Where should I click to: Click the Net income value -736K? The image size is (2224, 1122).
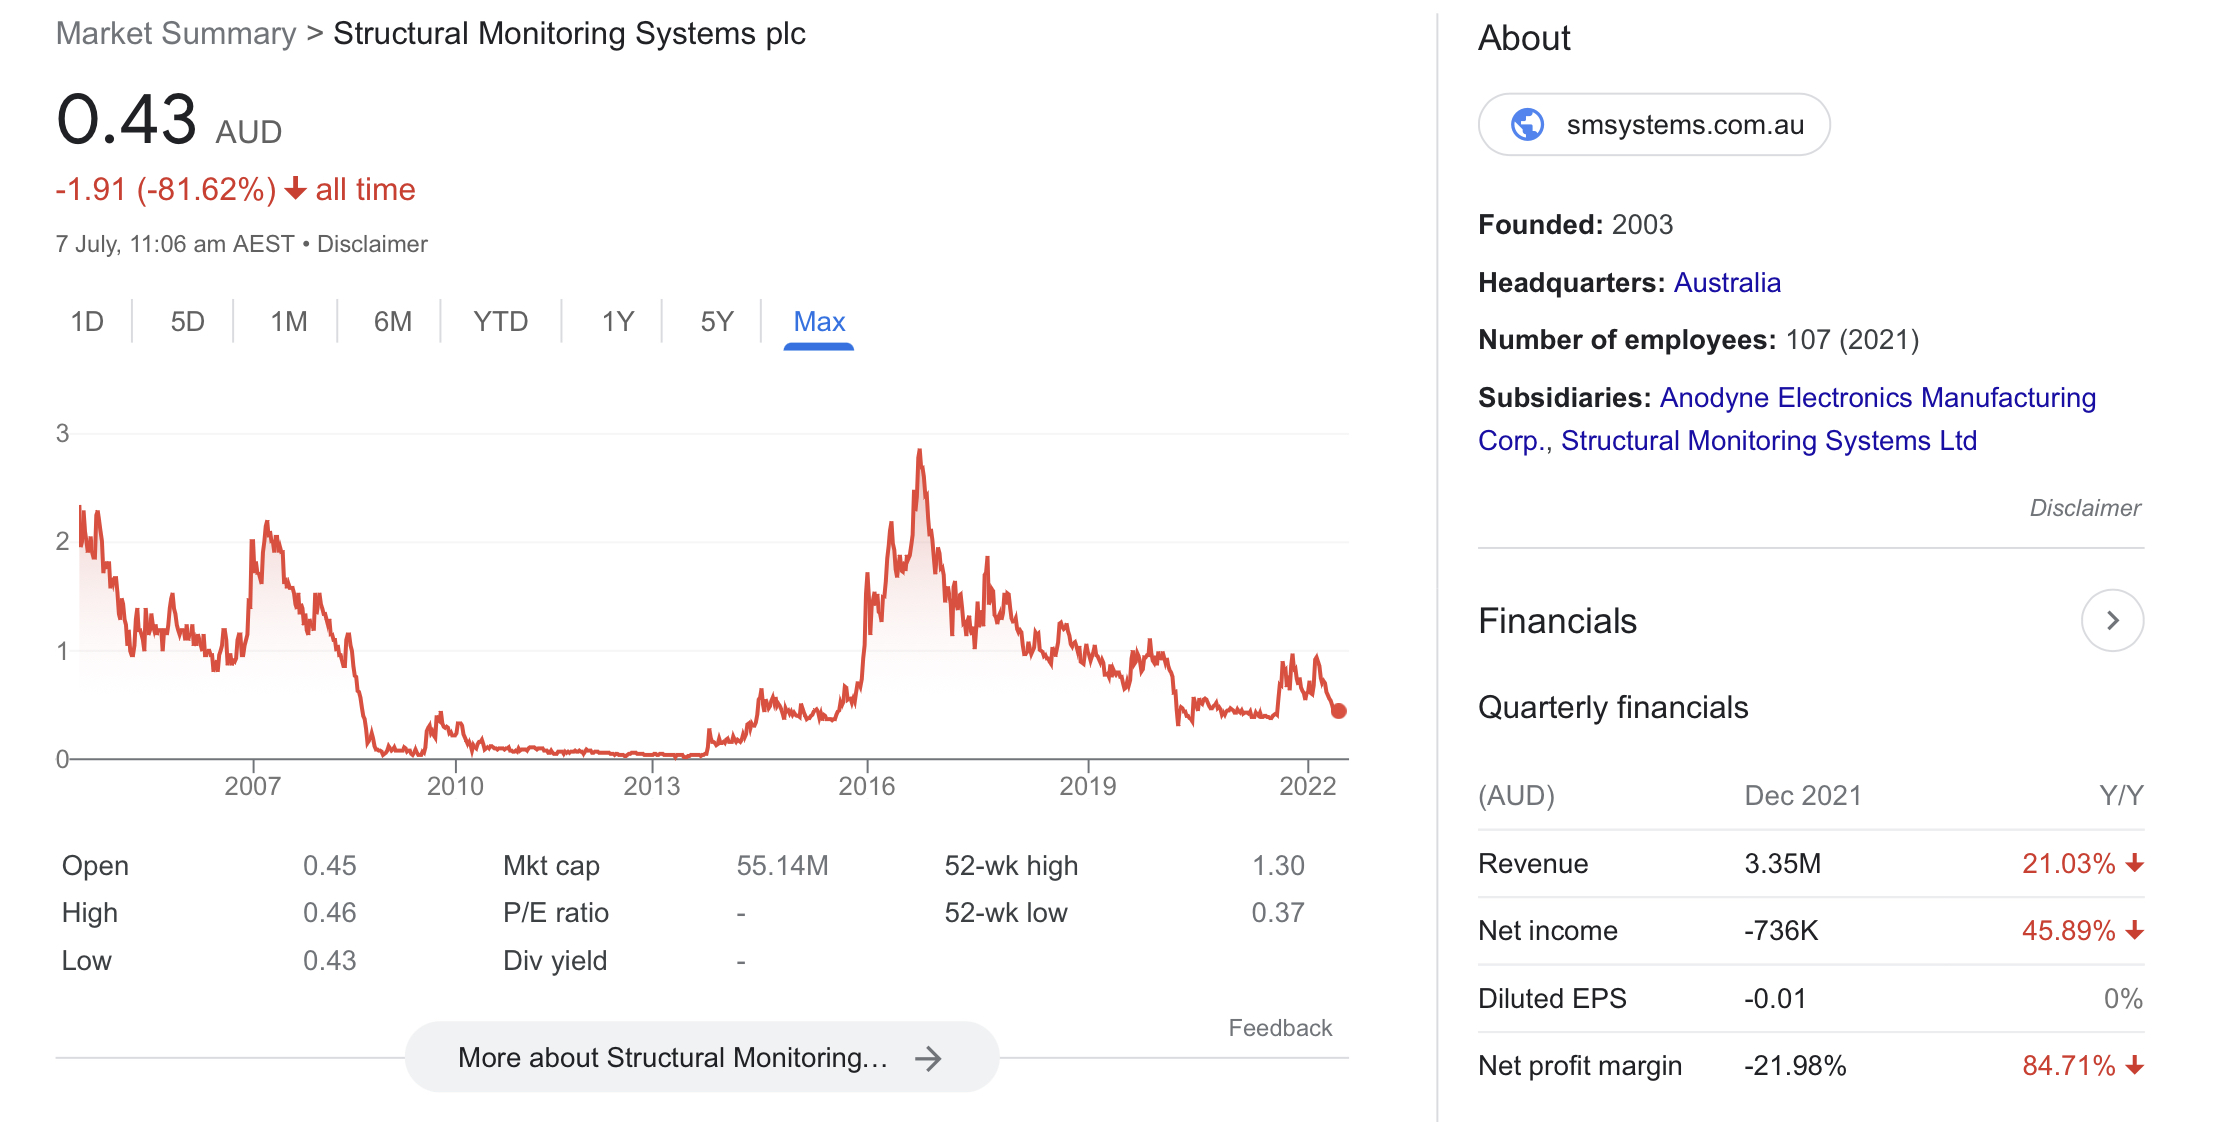[1781, 931]
